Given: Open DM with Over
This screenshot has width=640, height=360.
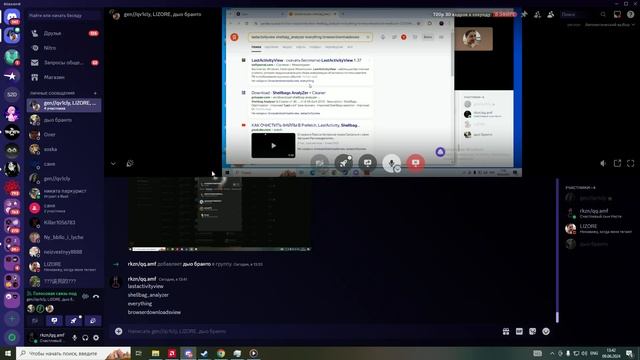Looking at the screenshot, I should pos(64,135).
